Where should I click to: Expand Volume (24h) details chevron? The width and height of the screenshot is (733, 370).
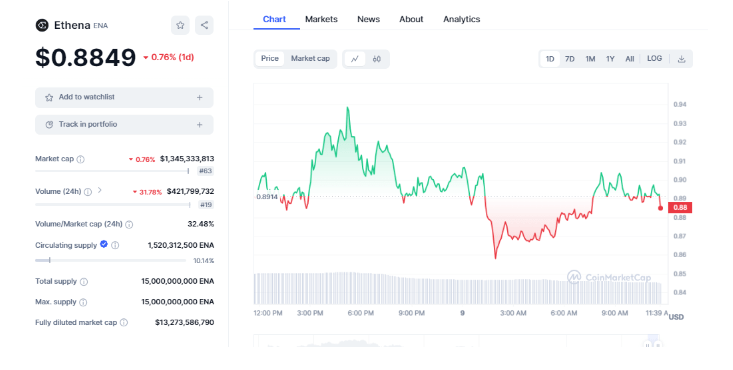click(x=100, y=190)
